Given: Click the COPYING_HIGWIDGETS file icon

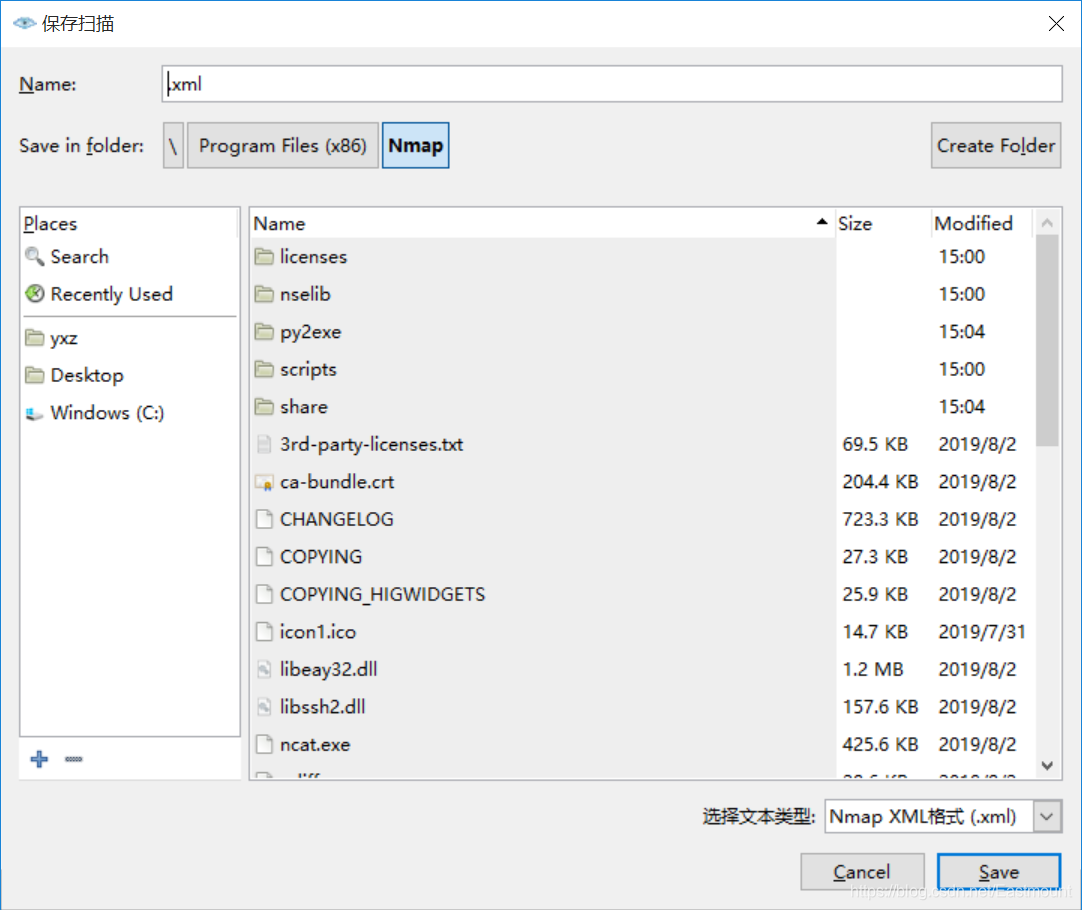Looking at the screenshot, I should (x=264, y=594).
